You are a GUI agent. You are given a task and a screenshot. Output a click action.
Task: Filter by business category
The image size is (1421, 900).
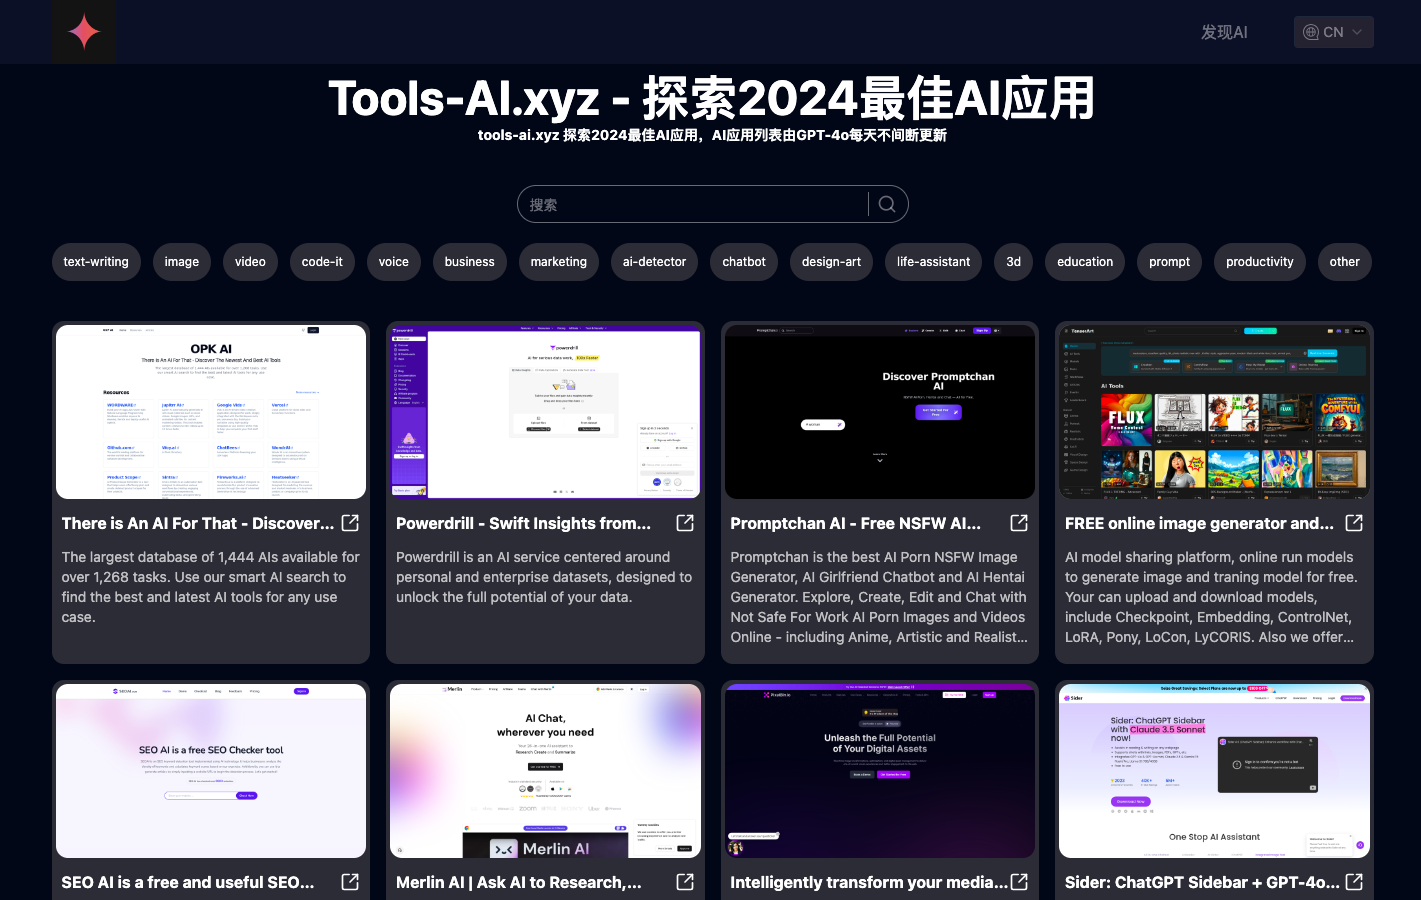[x=470, y=262]
